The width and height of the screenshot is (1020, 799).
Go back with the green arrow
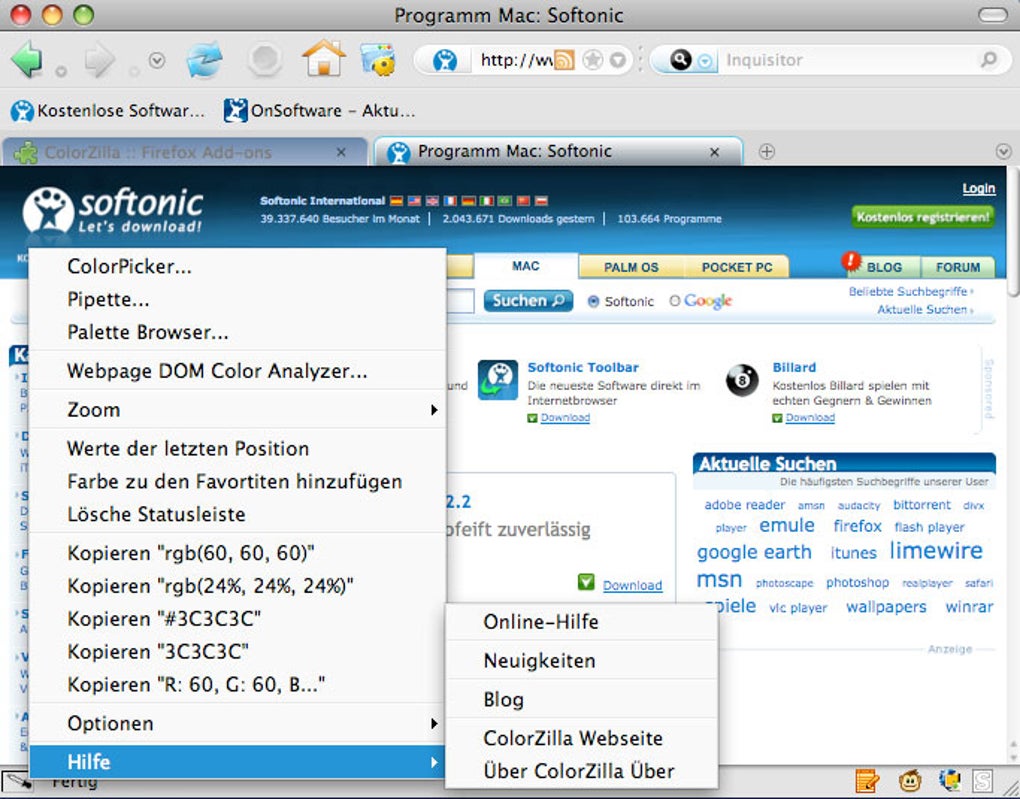(27, 59)
